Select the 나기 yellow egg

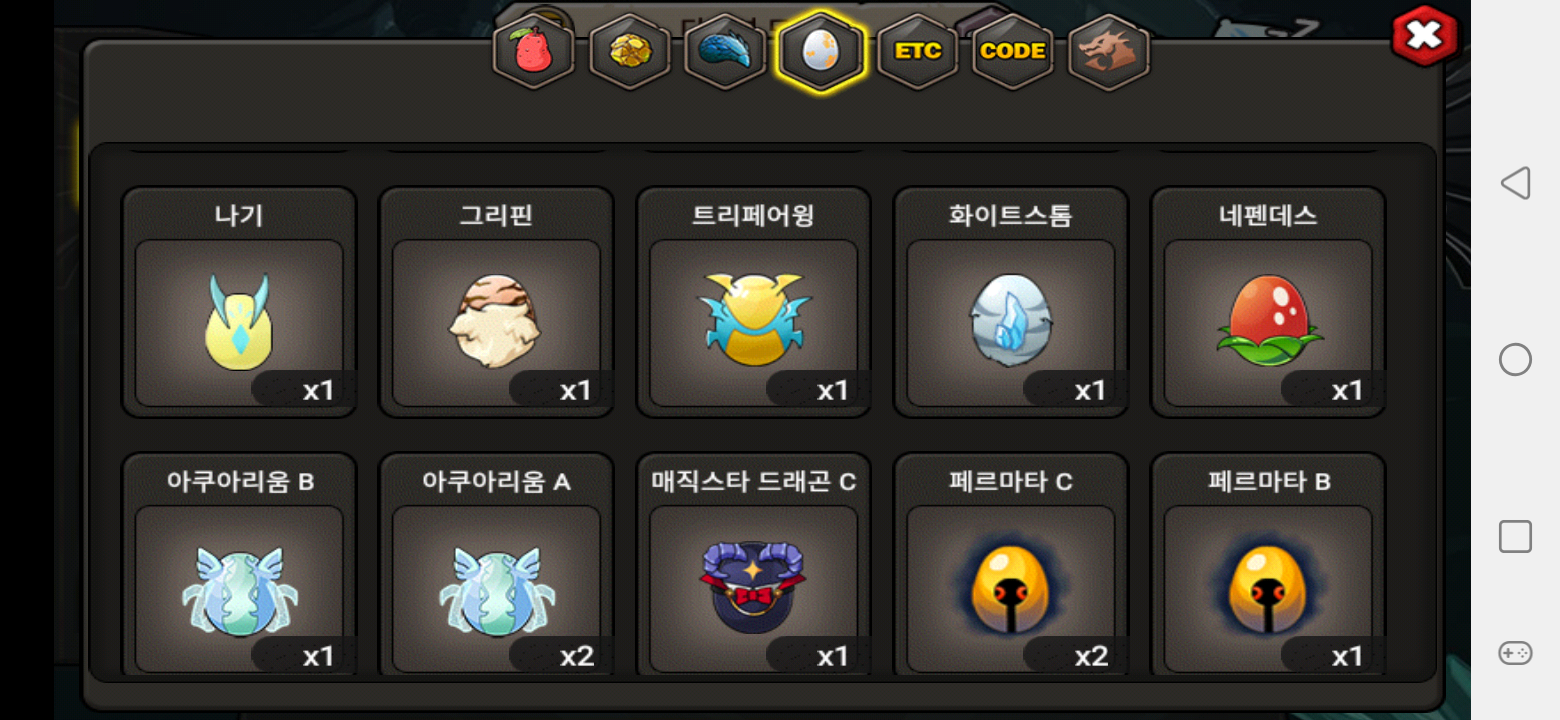click(x=239, y=302)
